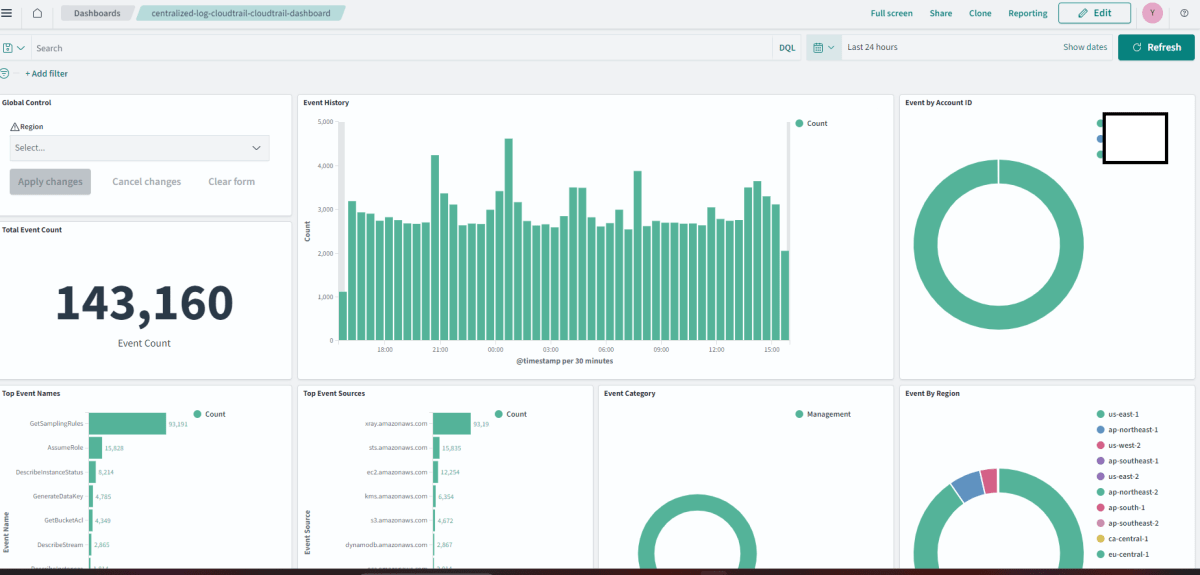The width and height of the screenshot is (1200, 575).
Task: Click the Count legend swatch in Top Event Sources
Action: coord(499,413)
